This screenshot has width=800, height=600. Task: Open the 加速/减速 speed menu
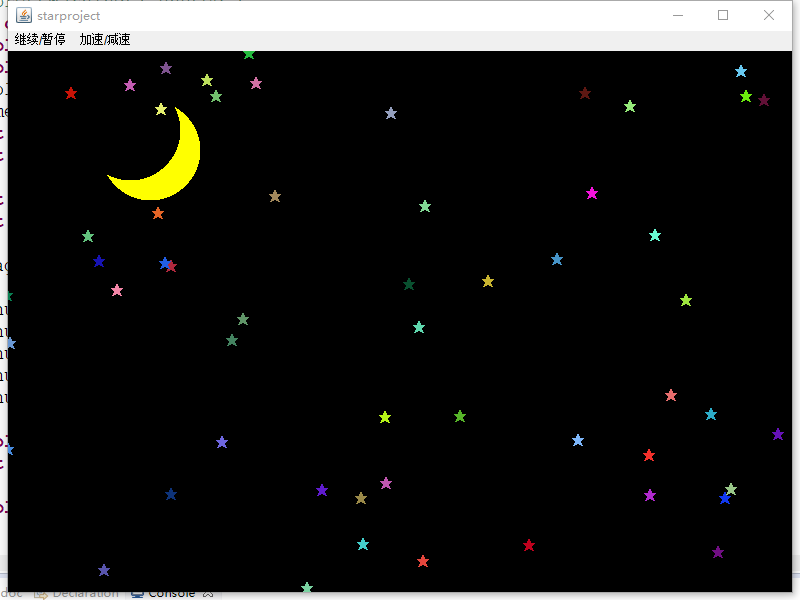click(106, 40)
